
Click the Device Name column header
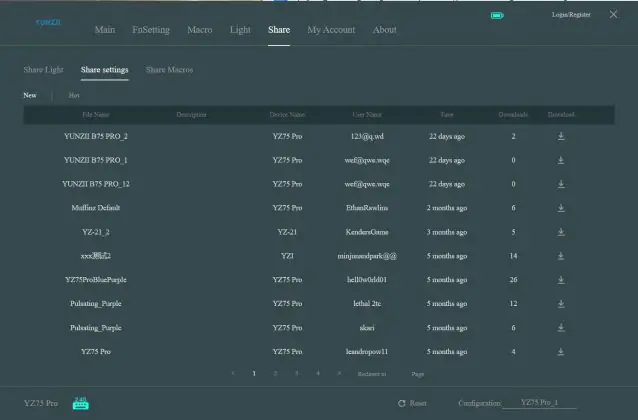(x=287, y=115)
